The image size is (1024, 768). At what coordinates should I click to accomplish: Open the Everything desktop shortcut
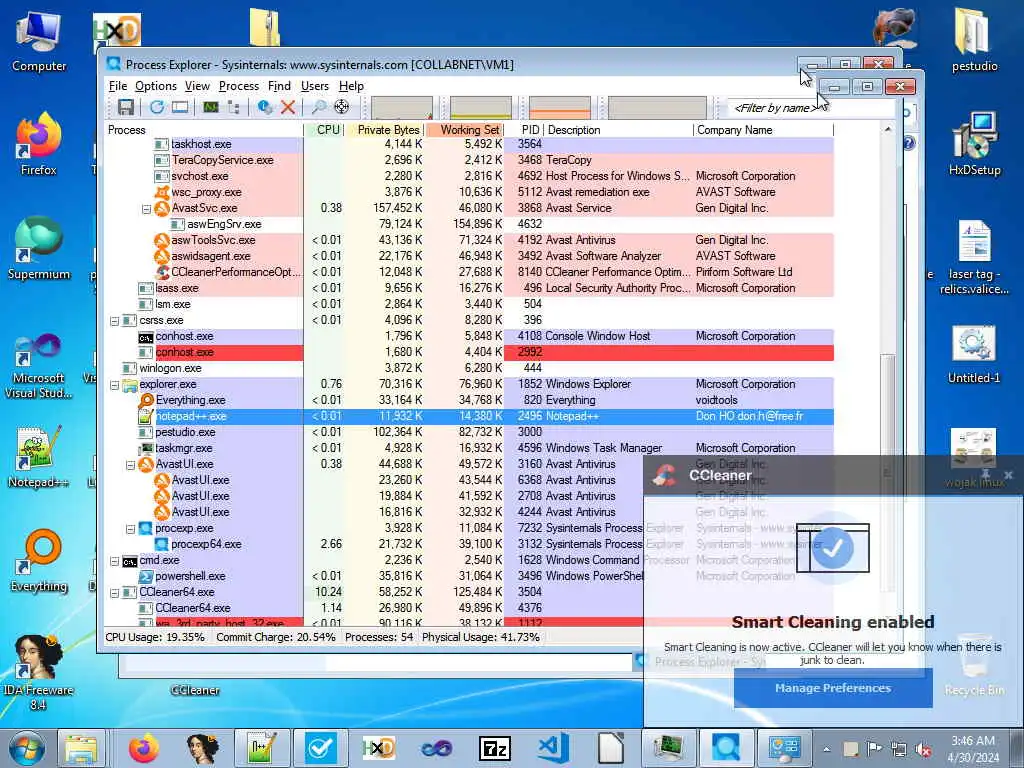point(39,561)
